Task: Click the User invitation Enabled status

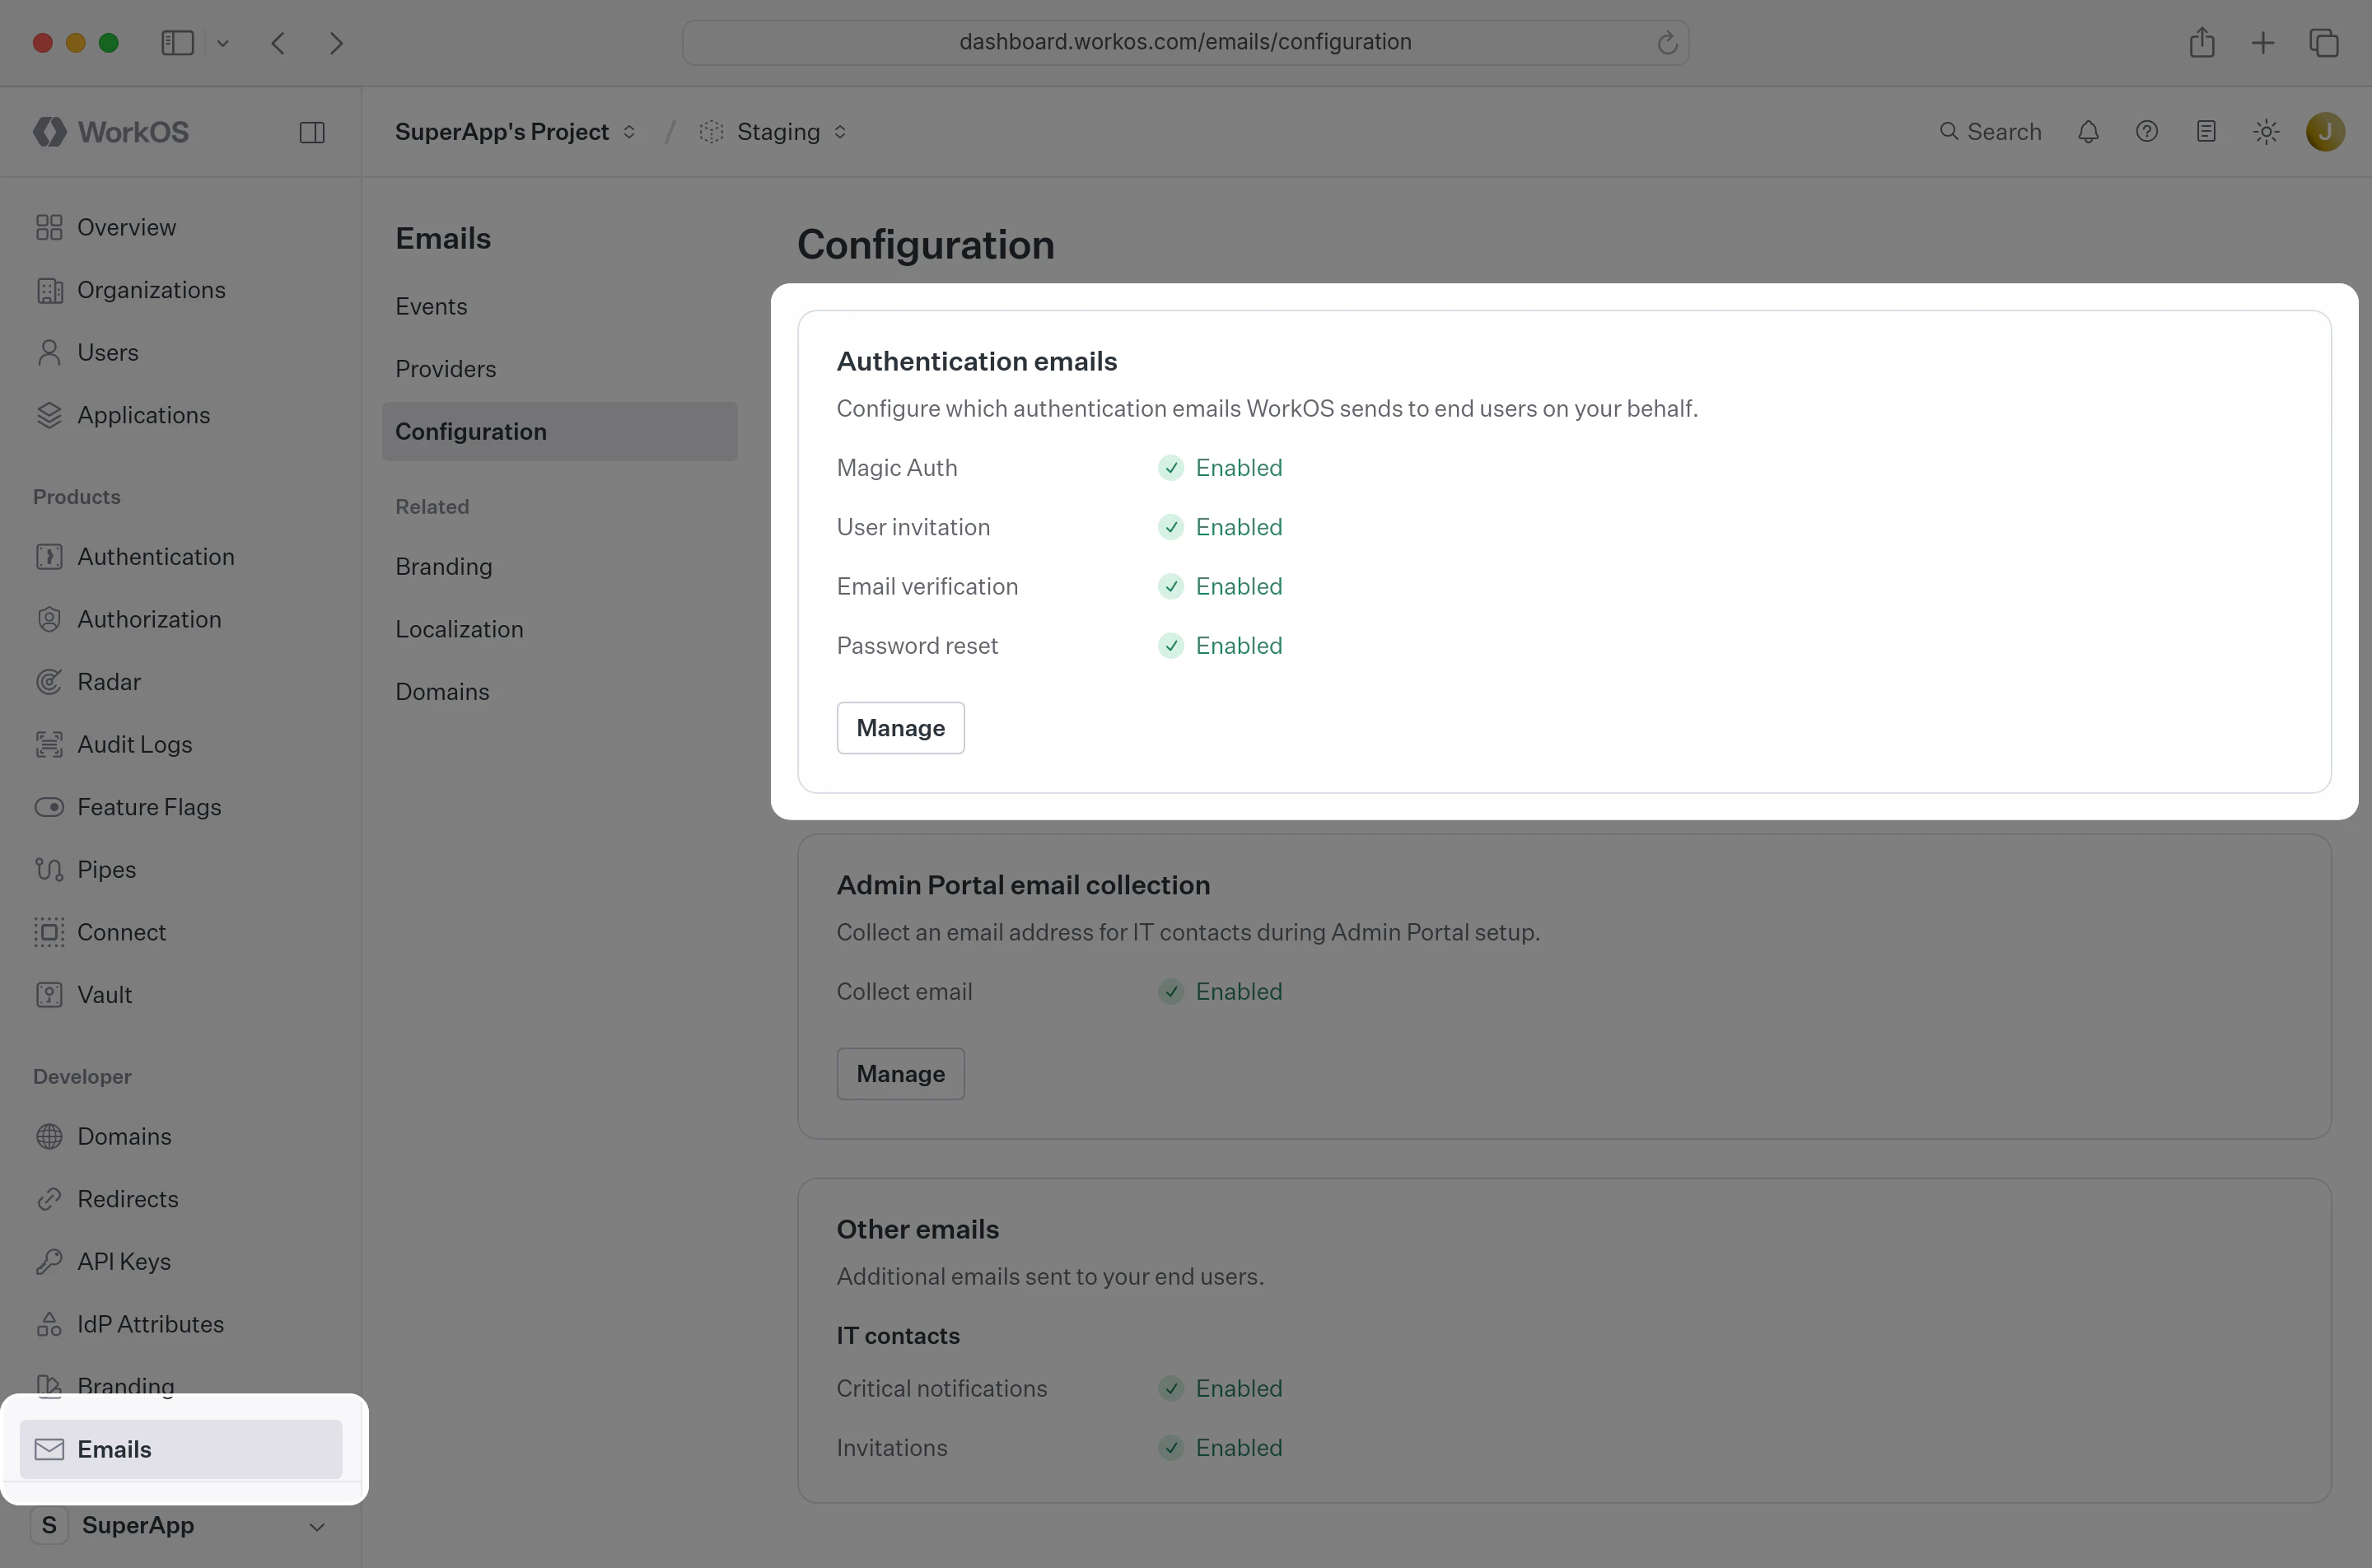Action: pos(1220,527)
